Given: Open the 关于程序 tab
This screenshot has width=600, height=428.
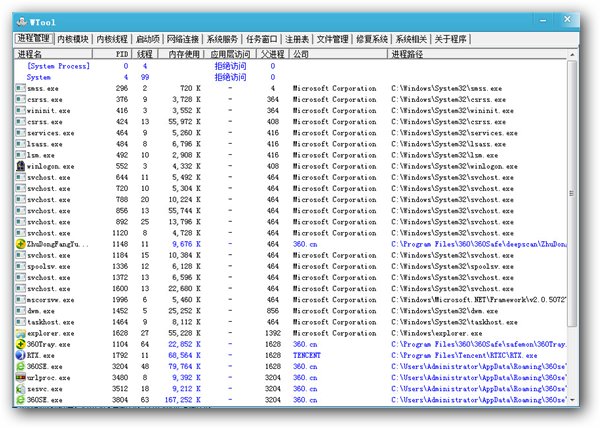Looking at the screenshot, I should [x=450, y=39].
